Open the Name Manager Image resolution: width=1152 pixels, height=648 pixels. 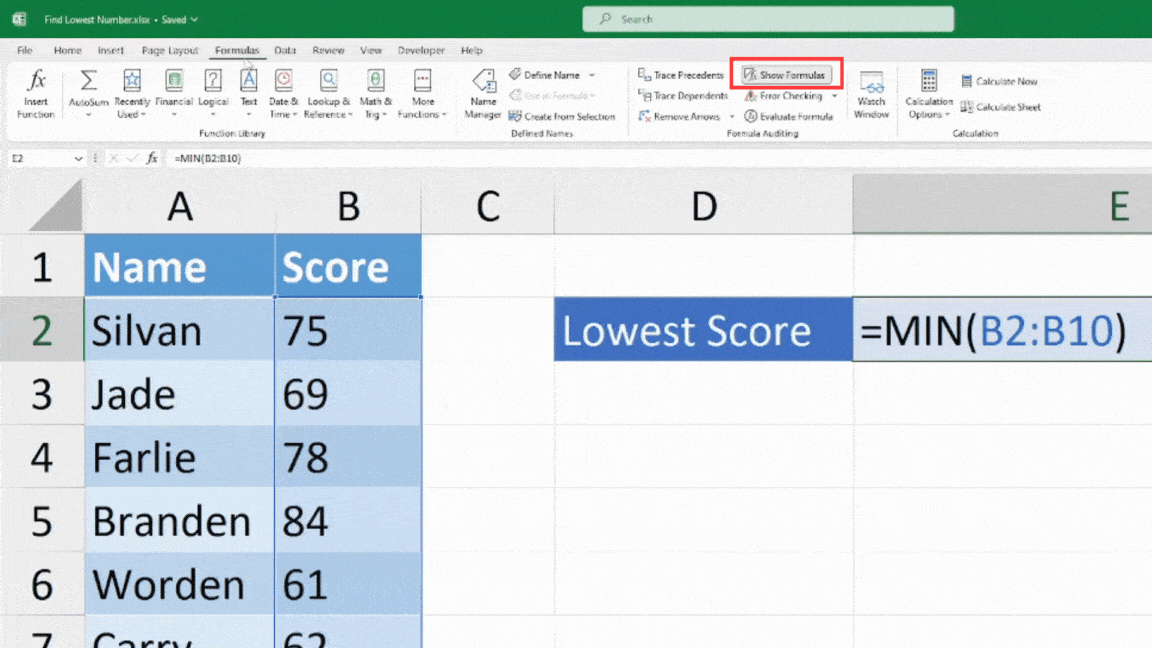click(483, 93)
